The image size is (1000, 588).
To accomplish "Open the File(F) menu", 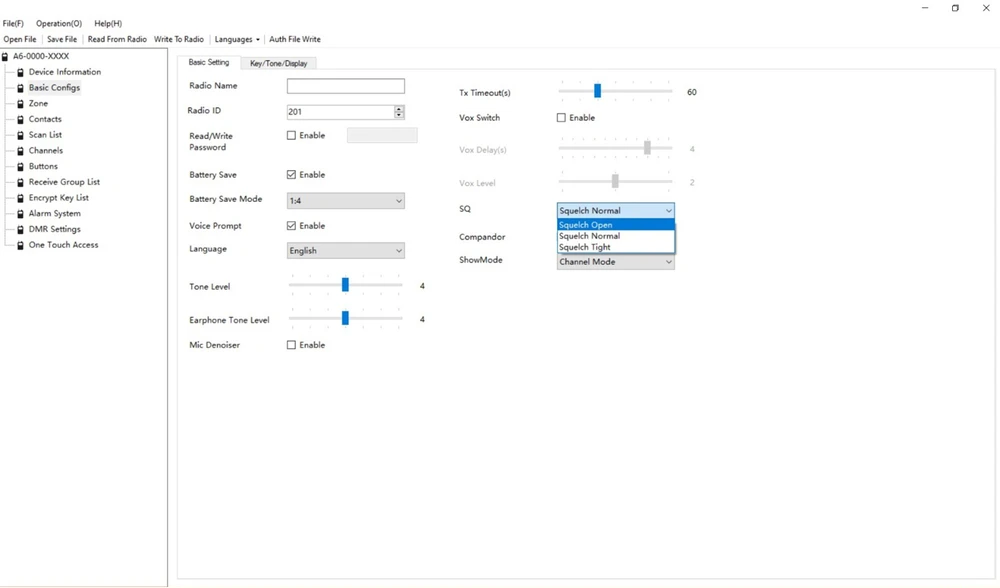I will pyautogui.click(x=13, y=24).
